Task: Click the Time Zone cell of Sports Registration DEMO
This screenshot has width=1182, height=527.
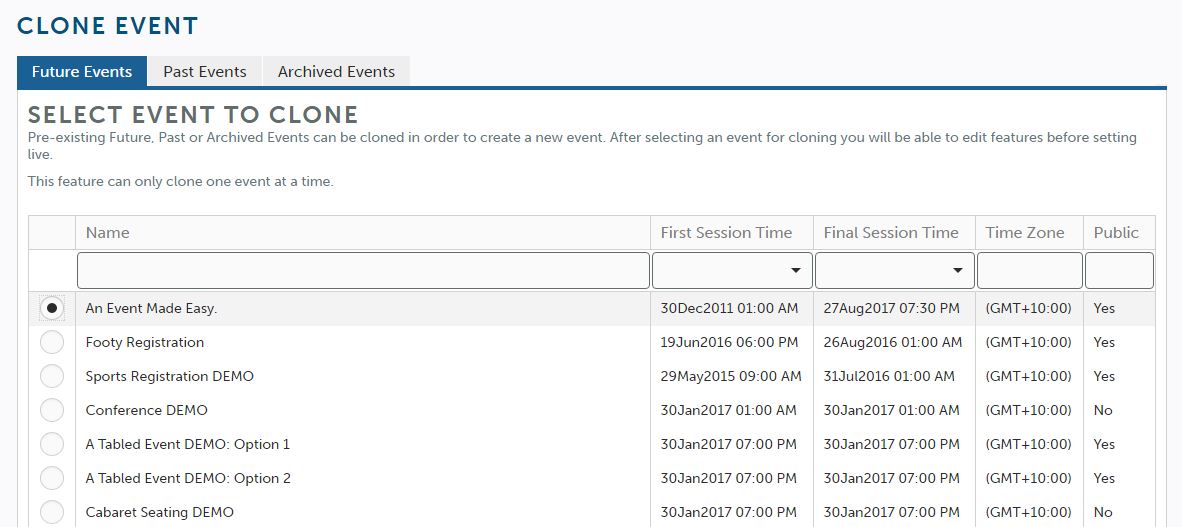Action: [1028, 376]
